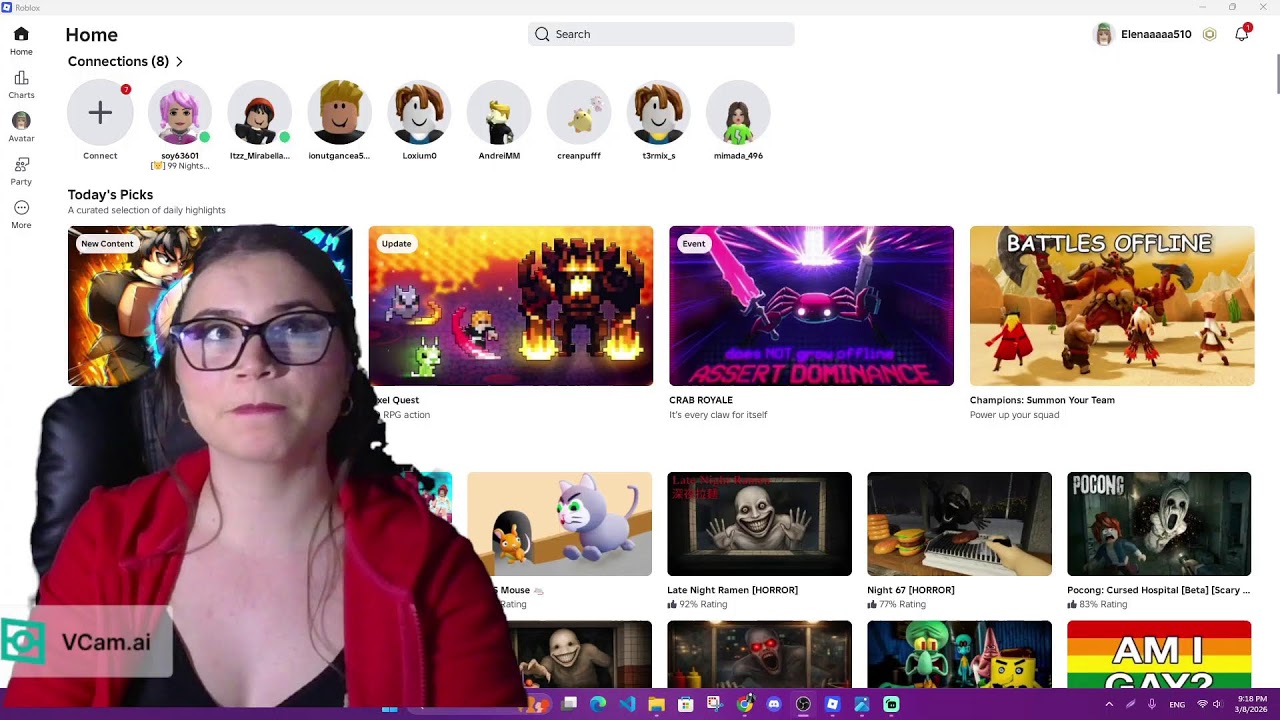Click the Connect plus button

100,113
